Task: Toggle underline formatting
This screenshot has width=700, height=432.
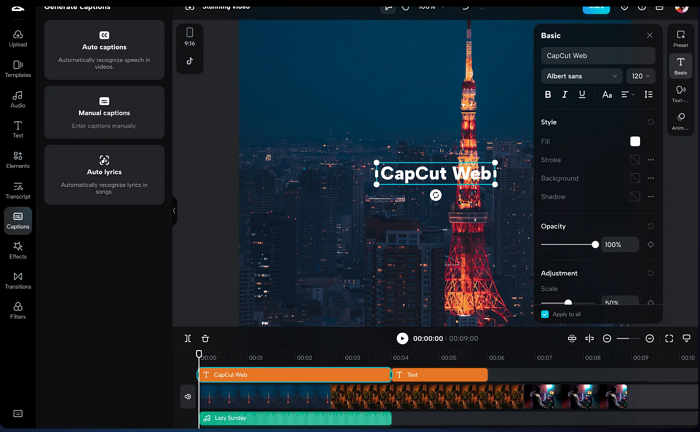Action: (582, 95)
